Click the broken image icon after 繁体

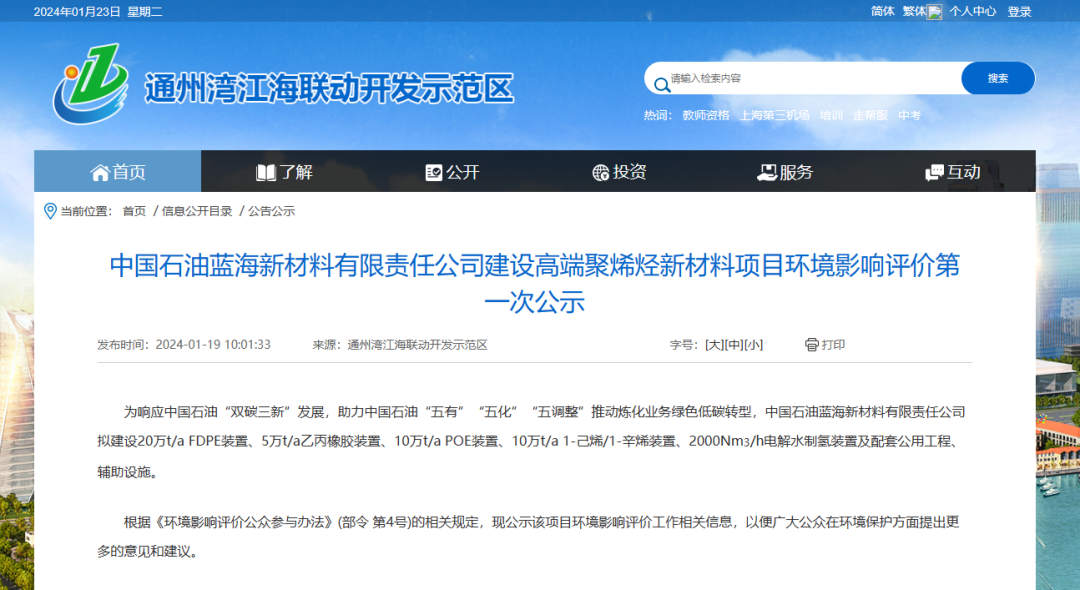coord(935,12)
